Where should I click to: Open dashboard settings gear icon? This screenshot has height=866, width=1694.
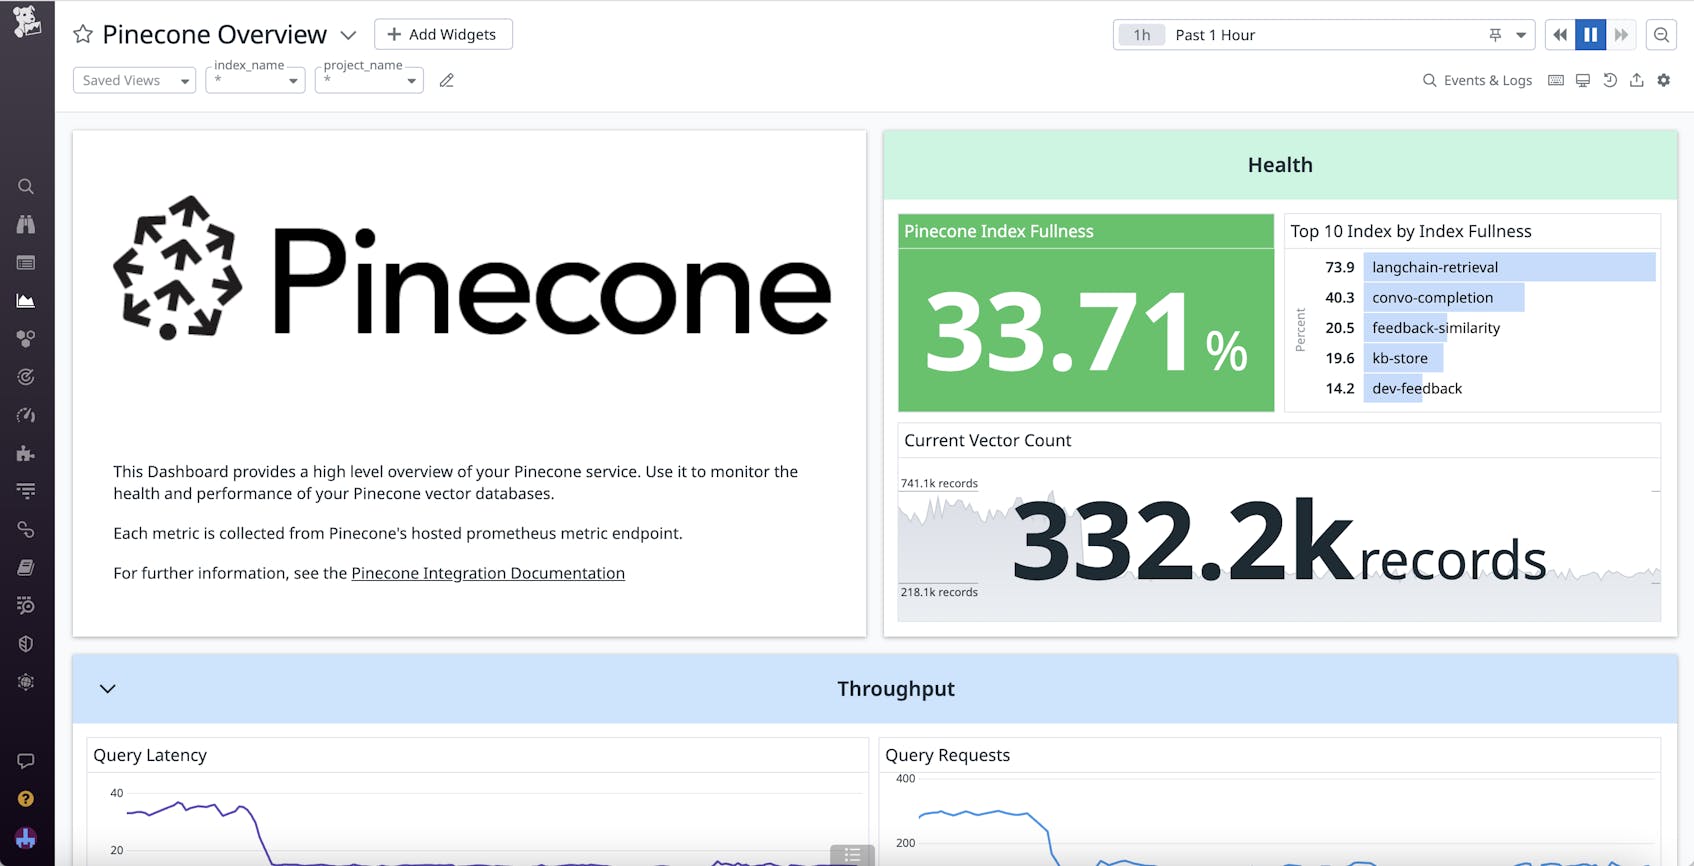[x=1664, y=80]
